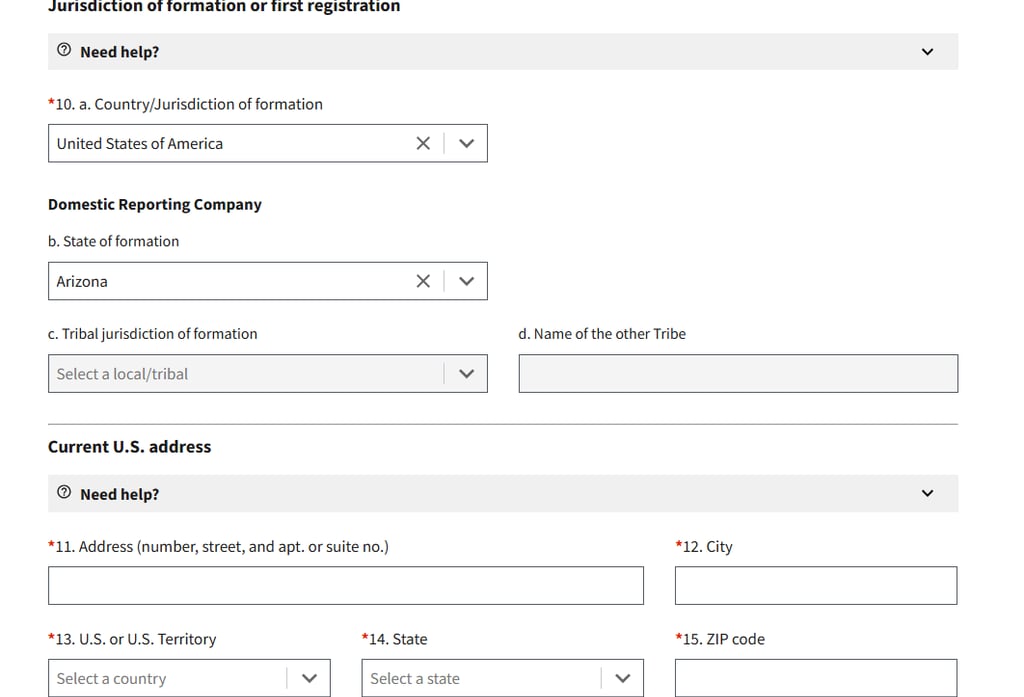Screen dimensions: 1024x697
Task: Click Name of the other Tribe field
Action: pyautogui.click(x=737, y=374)
